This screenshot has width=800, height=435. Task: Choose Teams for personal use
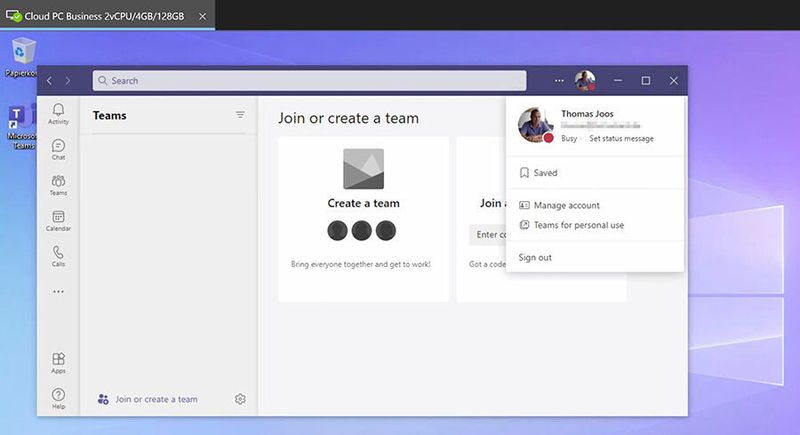coord(595,225)
